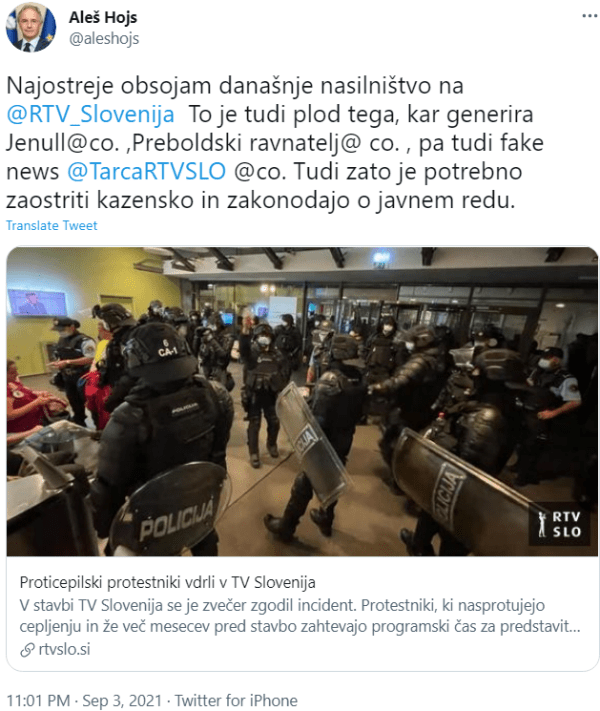
Task: Click the 11:01 PM timestamp
Action: (x=38, y=701)
